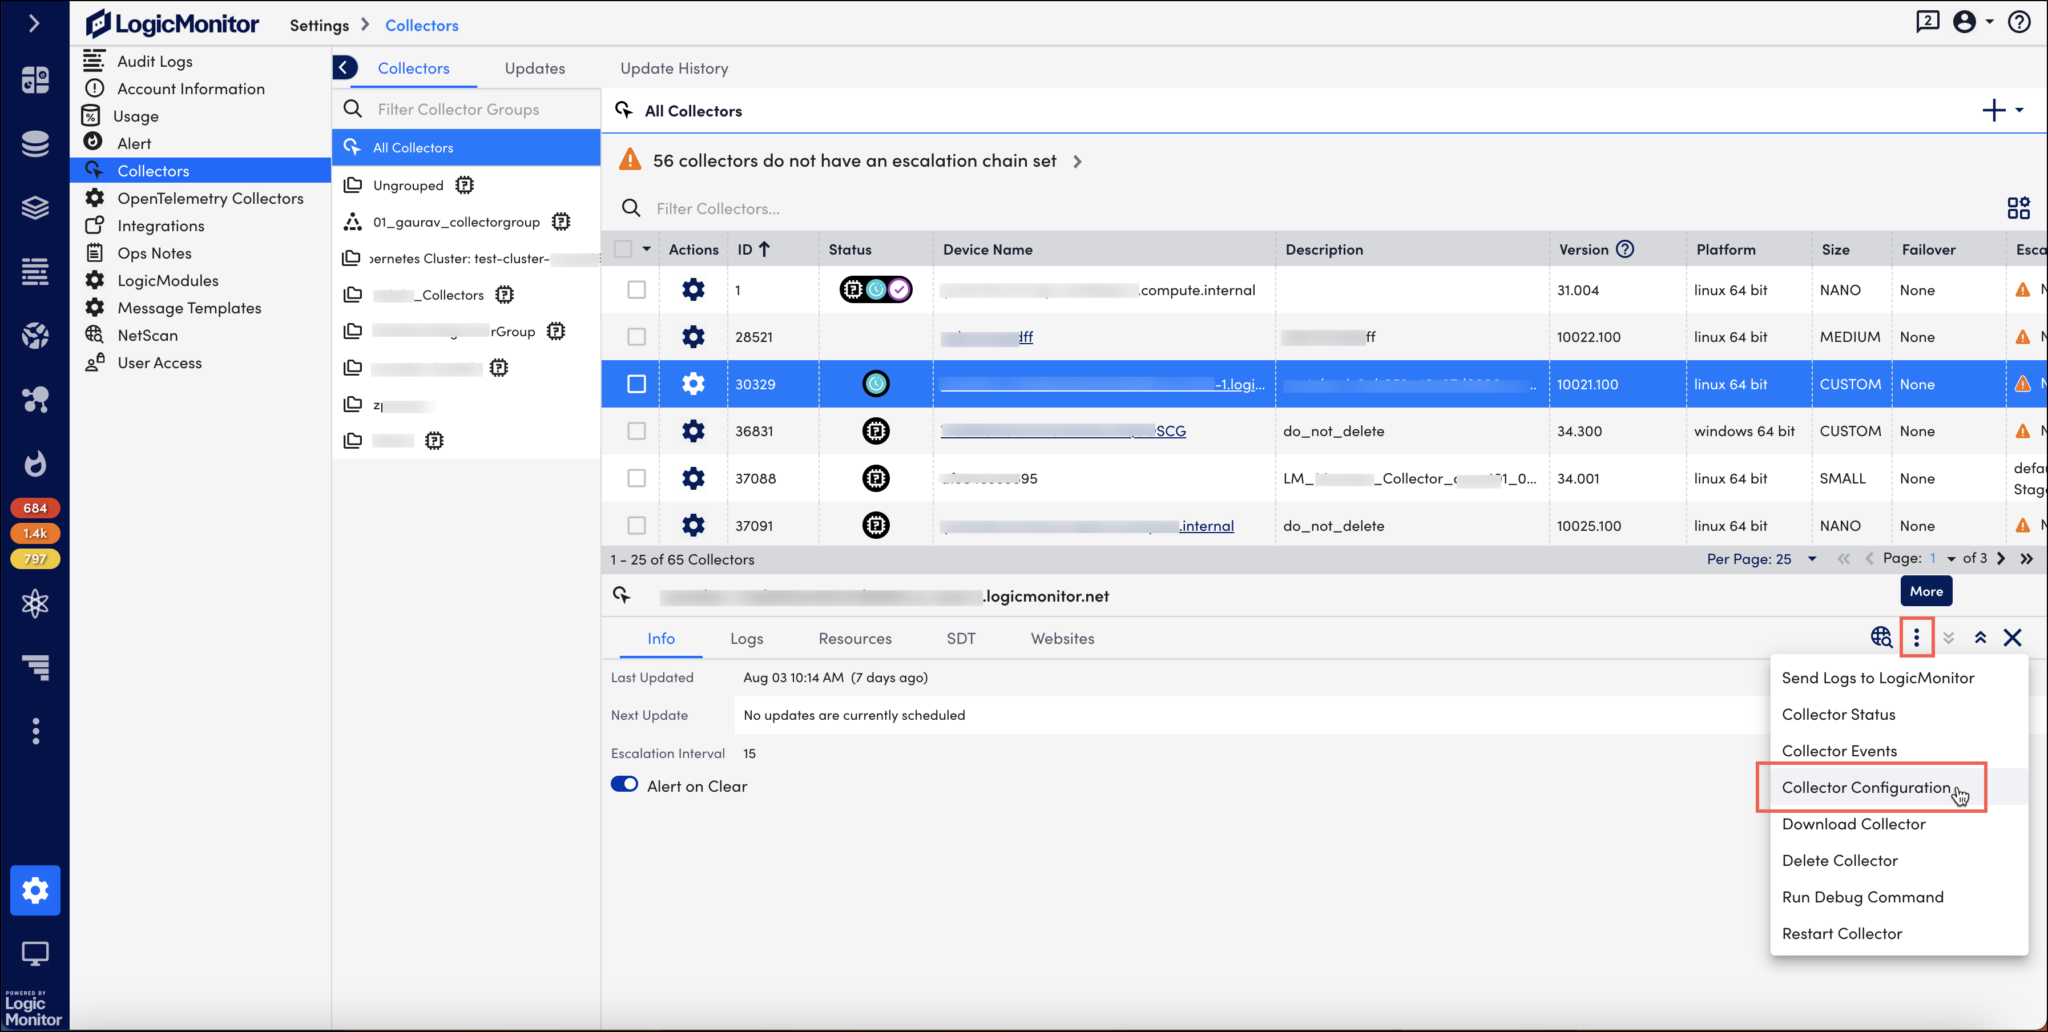Open the add collector dropdown arrow
Viewport: 2048px width, 1032px height.
[x=2019, y=110]
